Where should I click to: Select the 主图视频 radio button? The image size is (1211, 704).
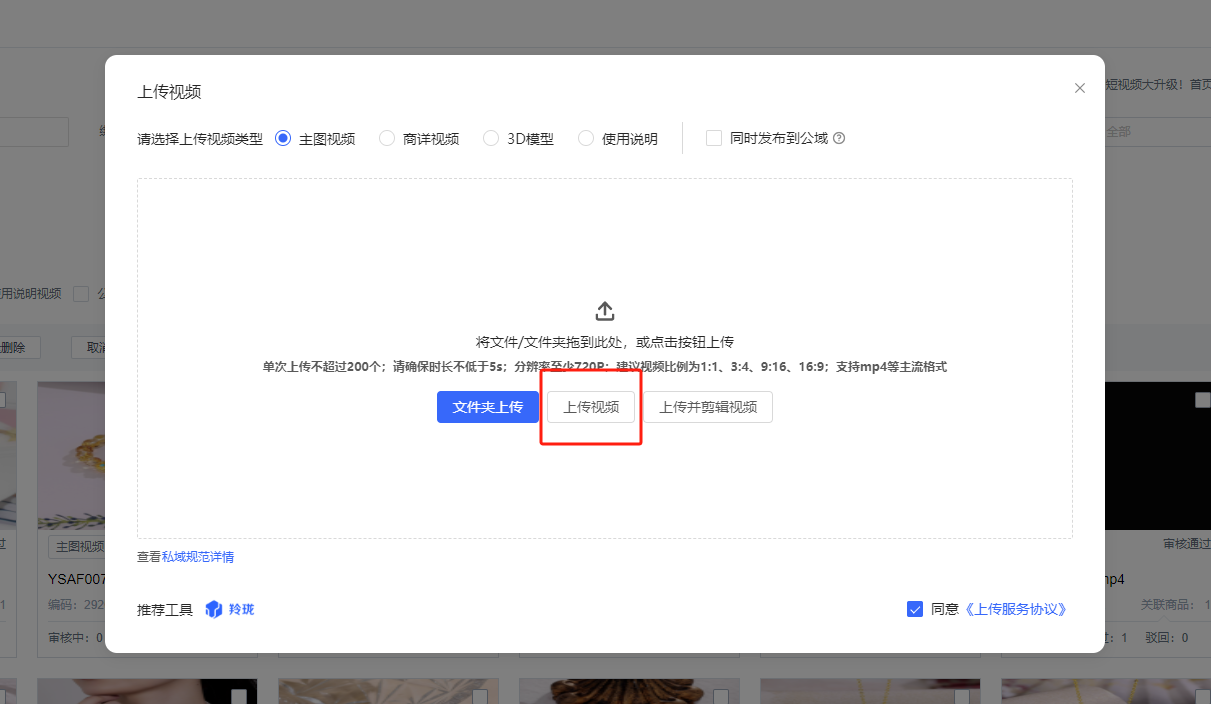(x=283, y=139)
